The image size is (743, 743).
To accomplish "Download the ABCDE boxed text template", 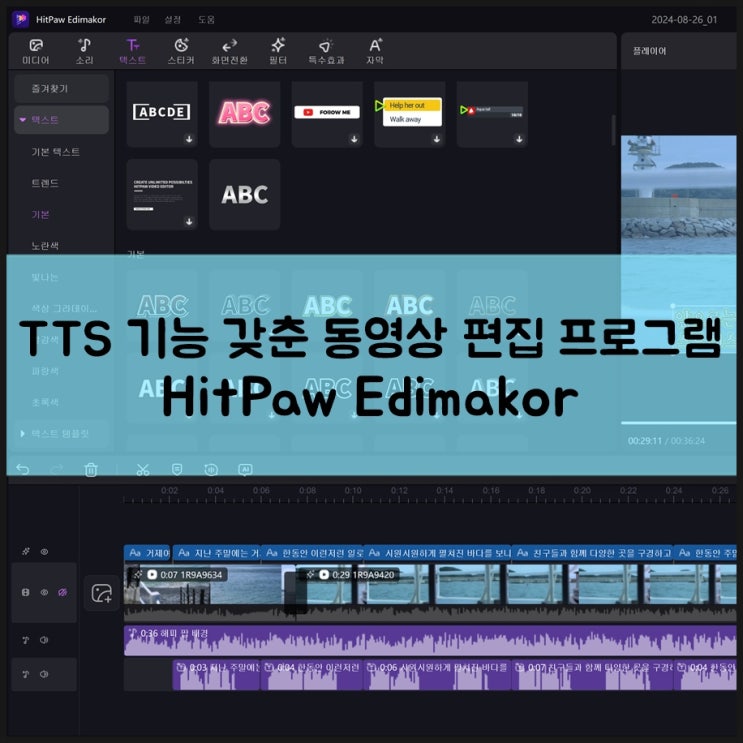I will click(189, 139).
